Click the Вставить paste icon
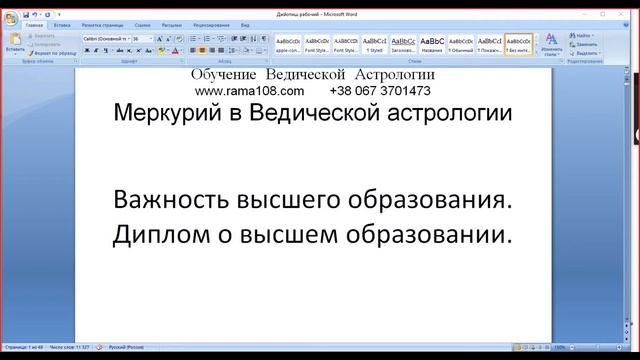The height and width of the screenshot is (360, 640). 15,39
